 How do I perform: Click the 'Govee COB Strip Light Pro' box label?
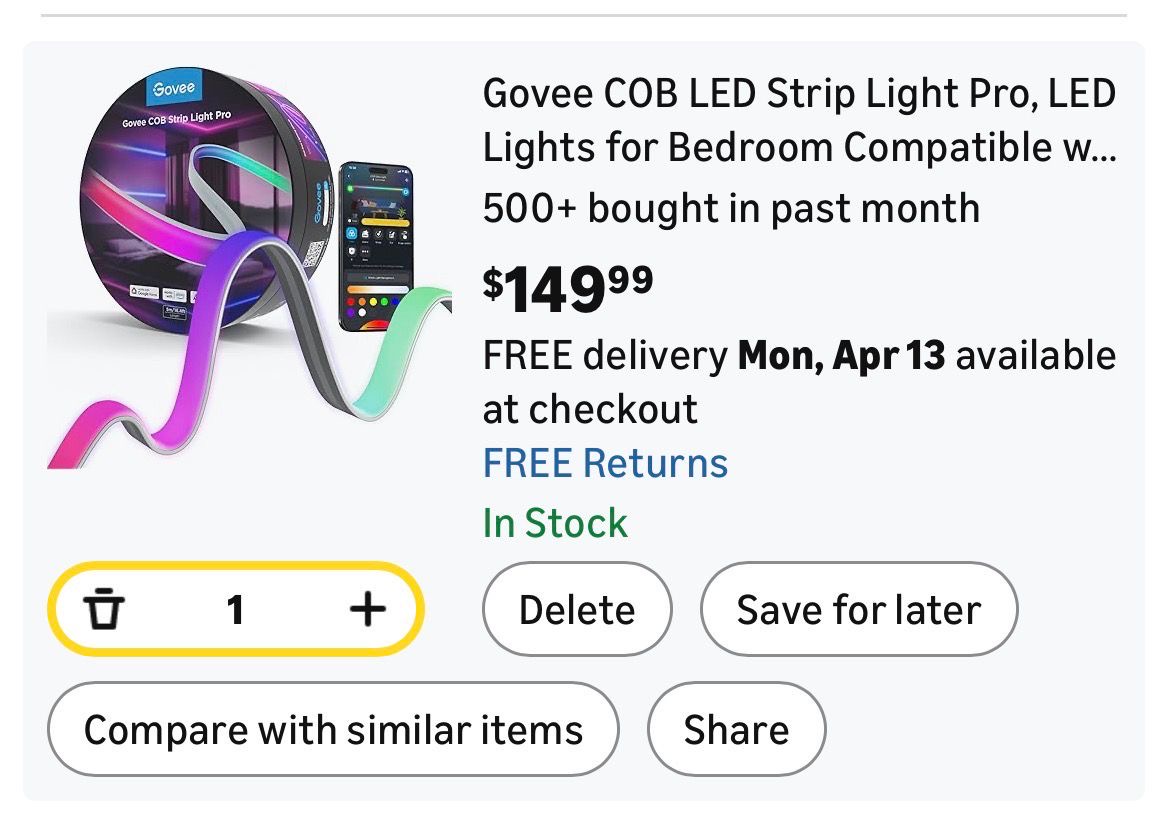tap(177, 119)
